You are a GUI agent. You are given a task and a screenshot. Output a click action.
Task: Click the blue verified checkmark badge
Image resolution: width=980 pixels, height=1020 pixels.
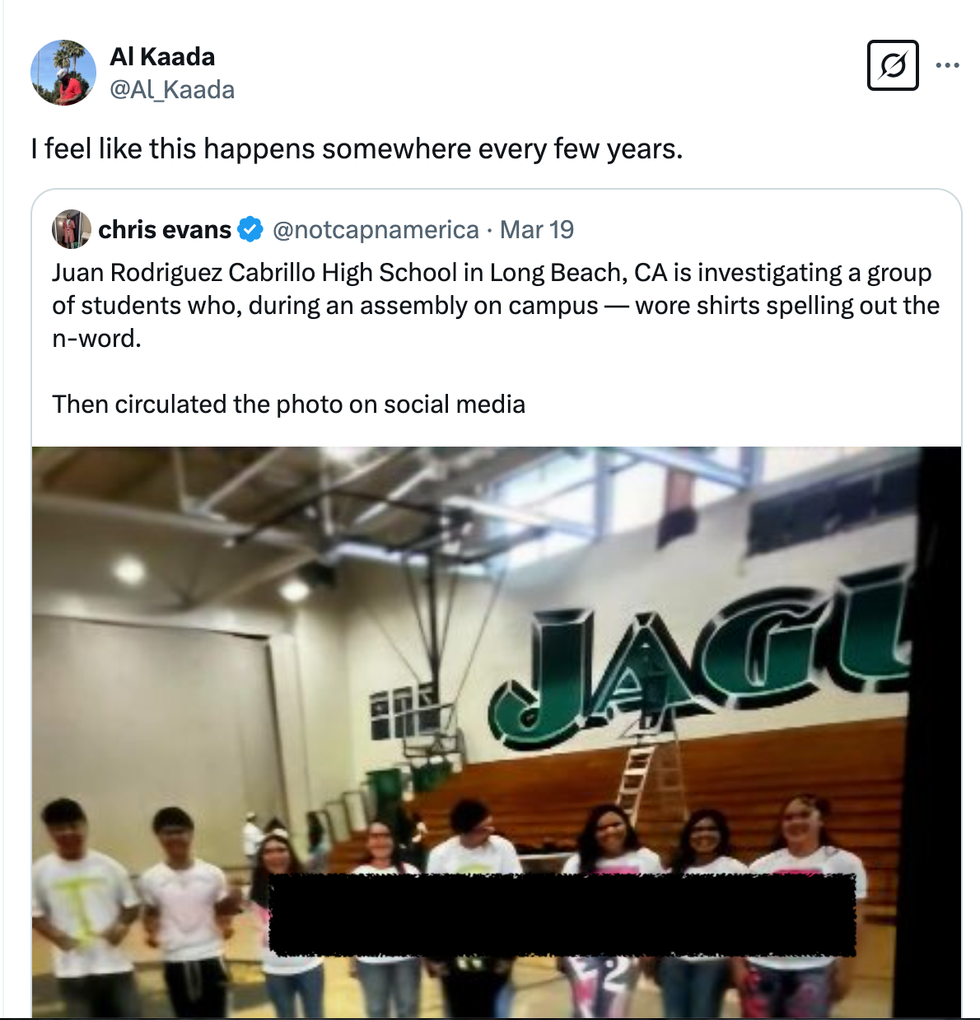click(251, 230)
